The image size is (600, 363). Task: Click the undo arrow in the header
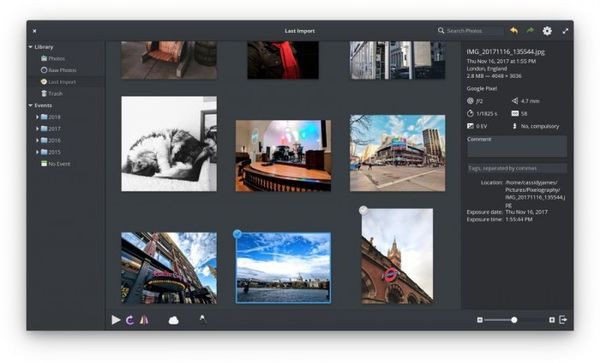[514, 30]
